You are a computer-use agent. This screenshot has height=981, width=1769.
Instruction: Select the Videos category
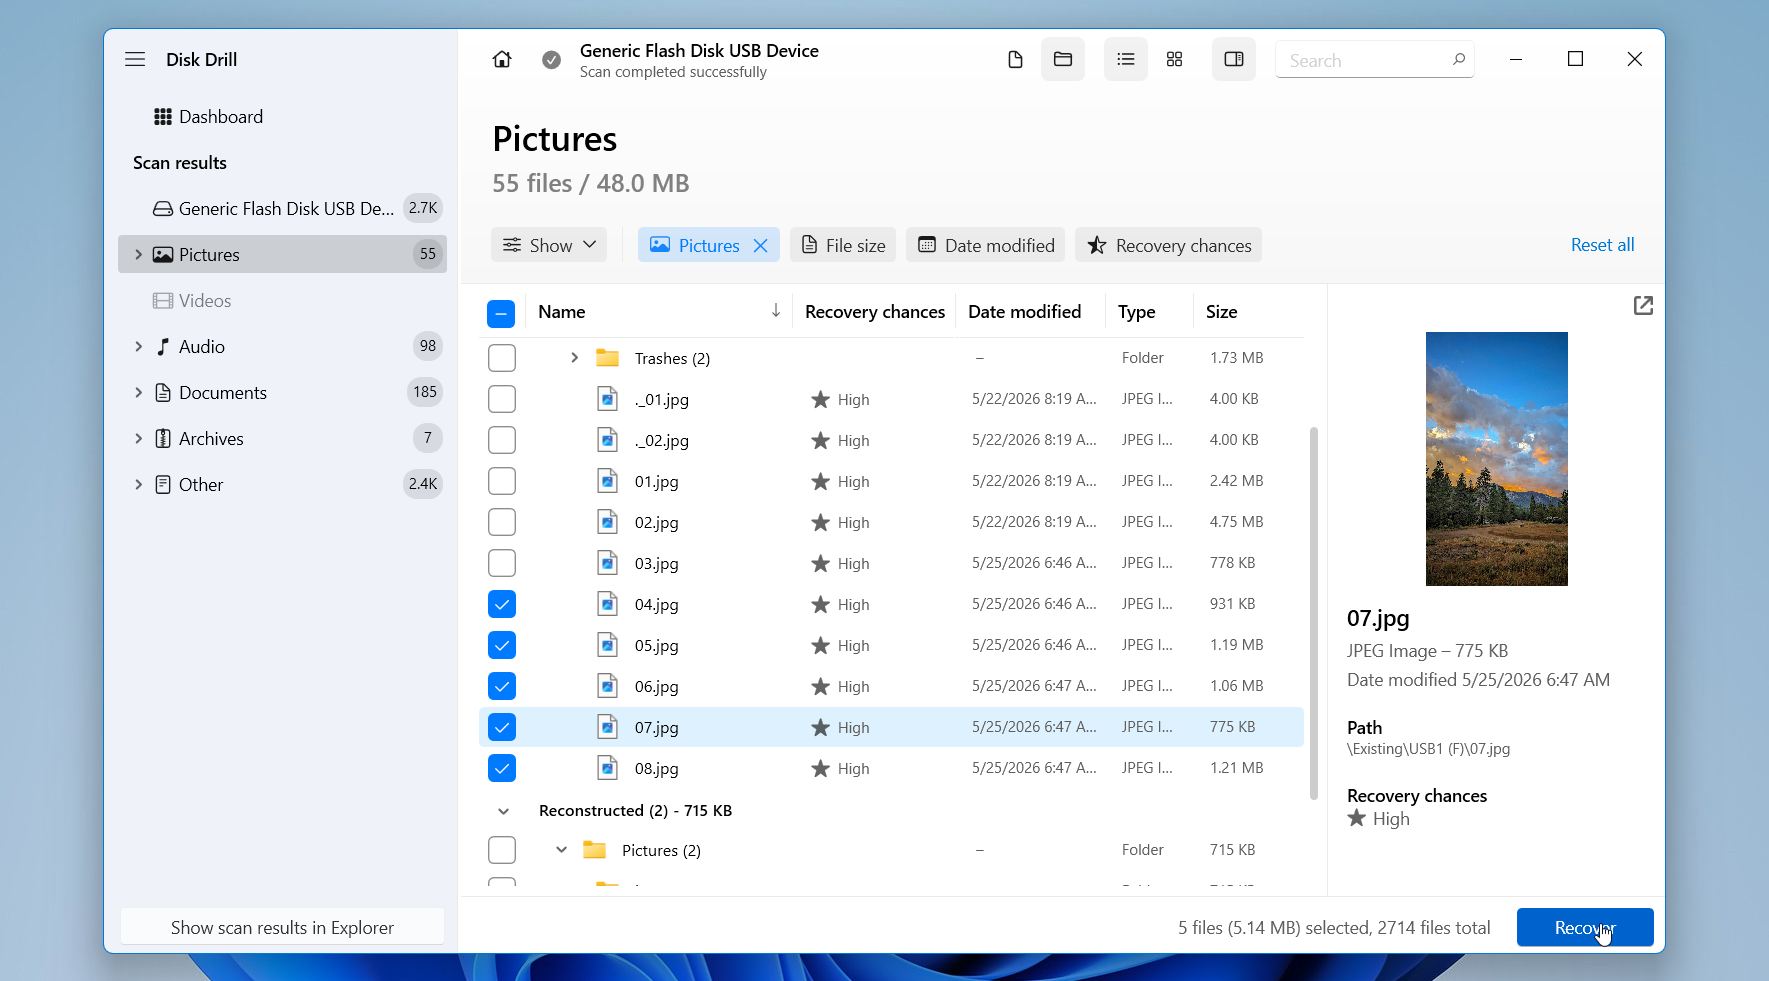[282, 300]
